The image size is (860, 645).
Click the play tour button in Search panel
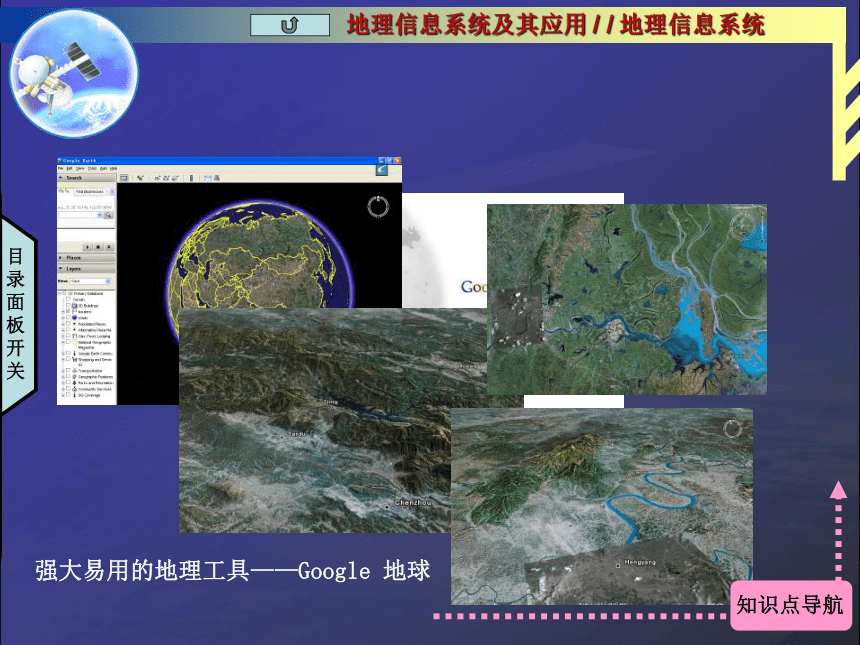coord(87,247)
